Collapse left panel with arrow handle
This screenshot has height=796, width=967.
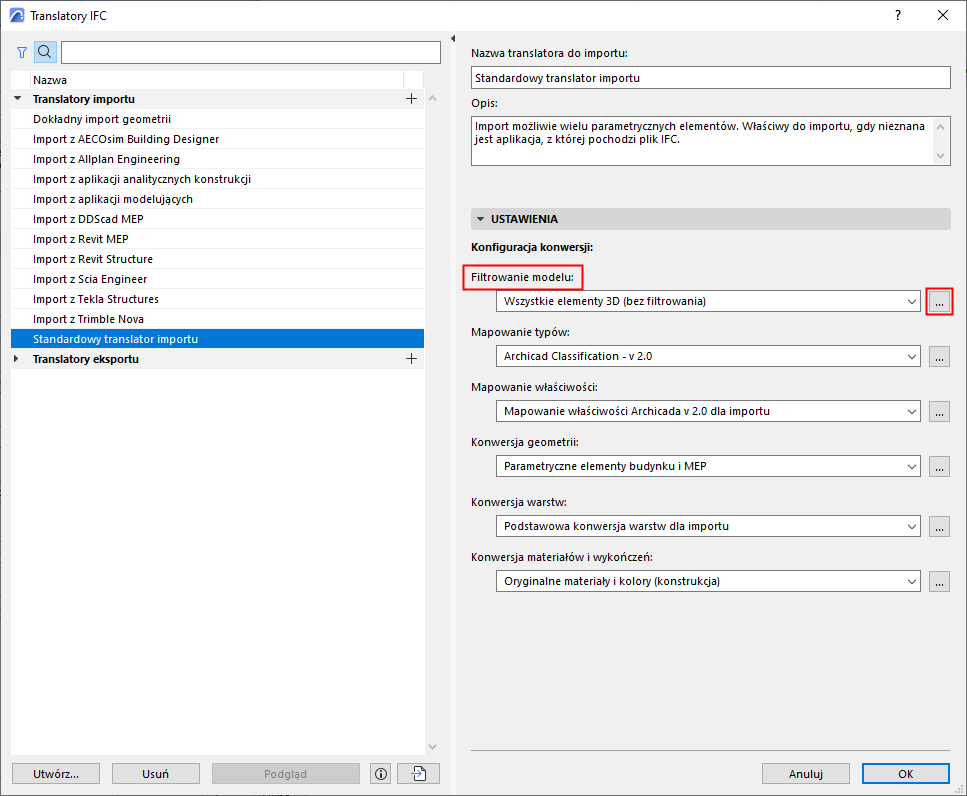pos(453,39)
